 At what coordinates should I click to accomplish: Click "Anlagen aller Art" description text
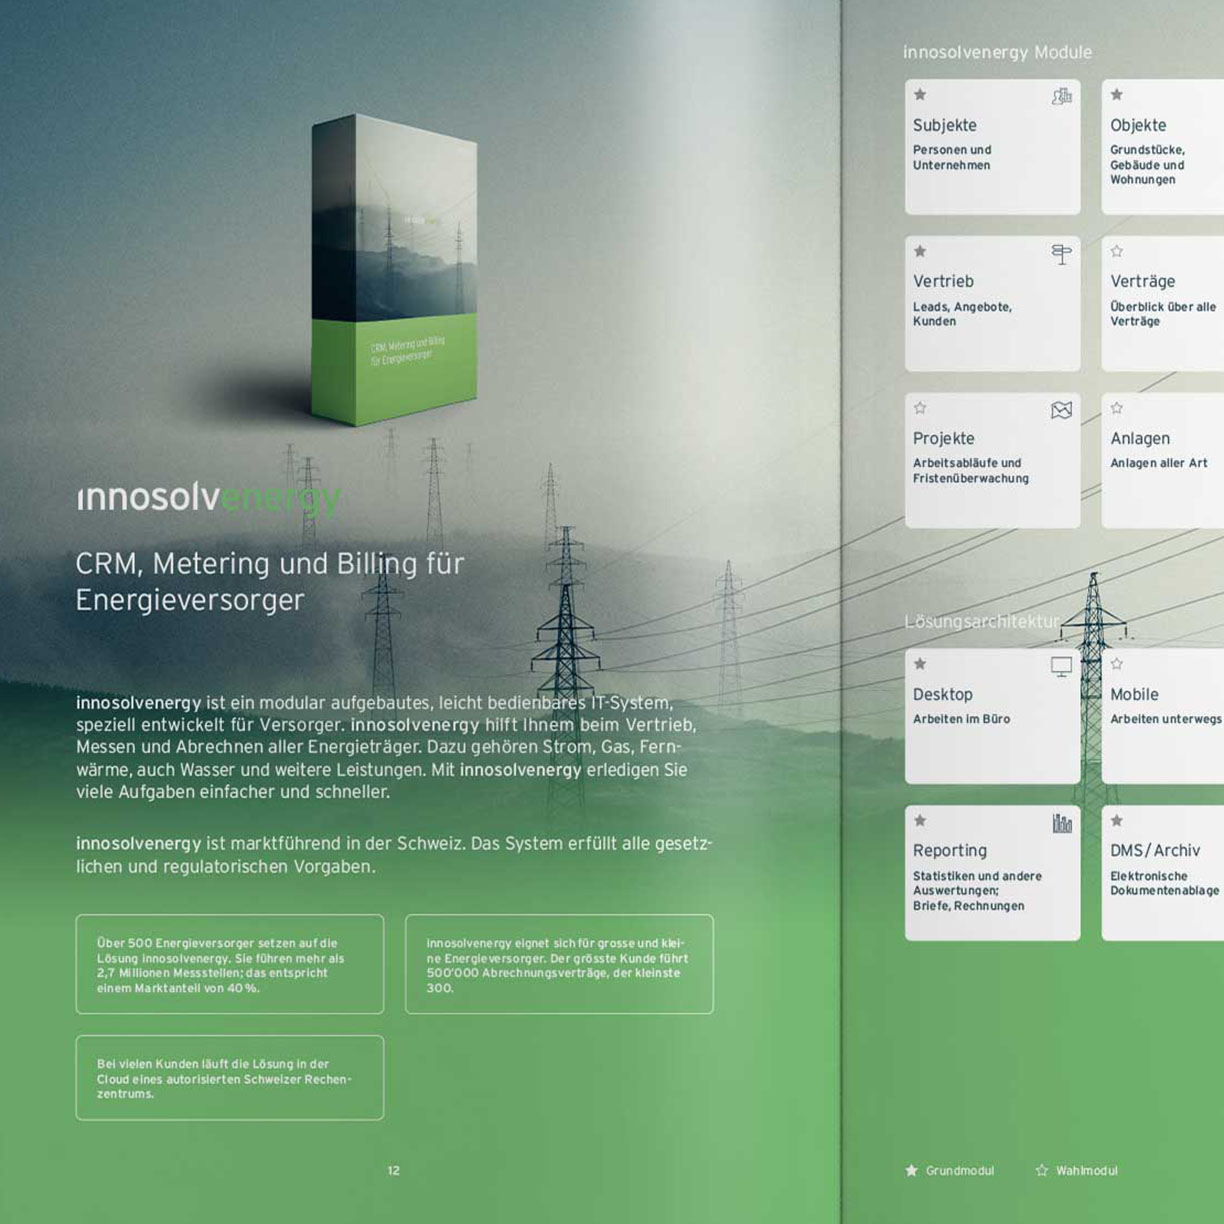tap(1159, 463)
